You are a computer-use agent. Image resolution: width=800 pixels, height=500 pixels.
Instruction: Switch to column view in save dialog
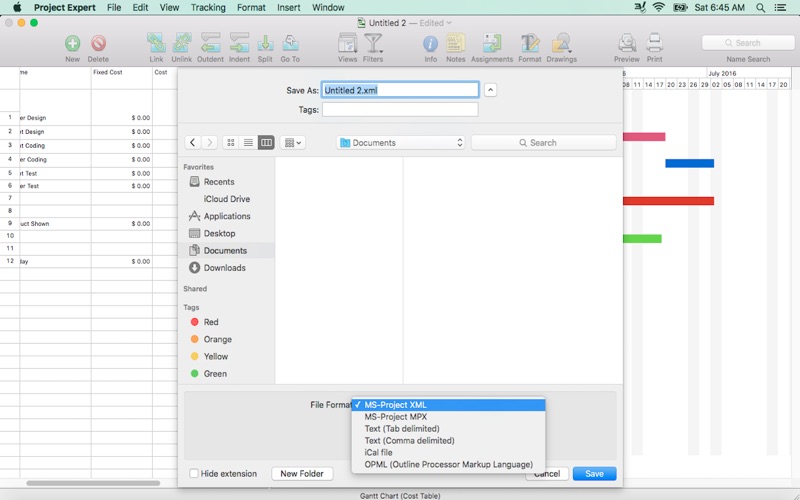(266, 143)
